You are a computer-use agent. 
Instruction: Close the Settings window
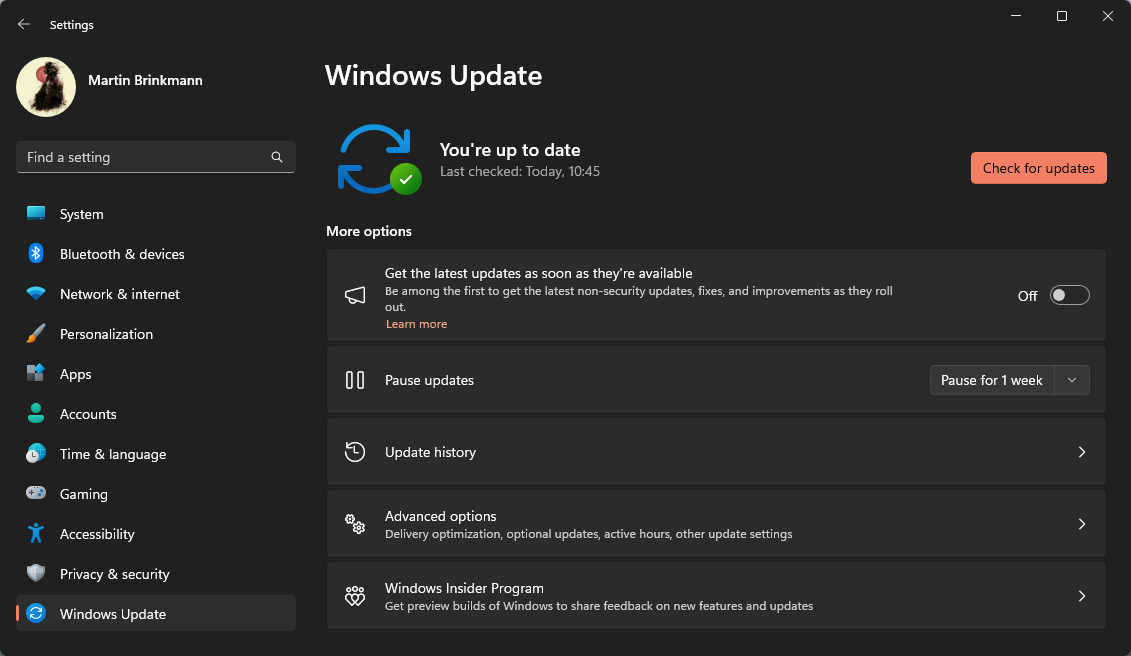1108,16
